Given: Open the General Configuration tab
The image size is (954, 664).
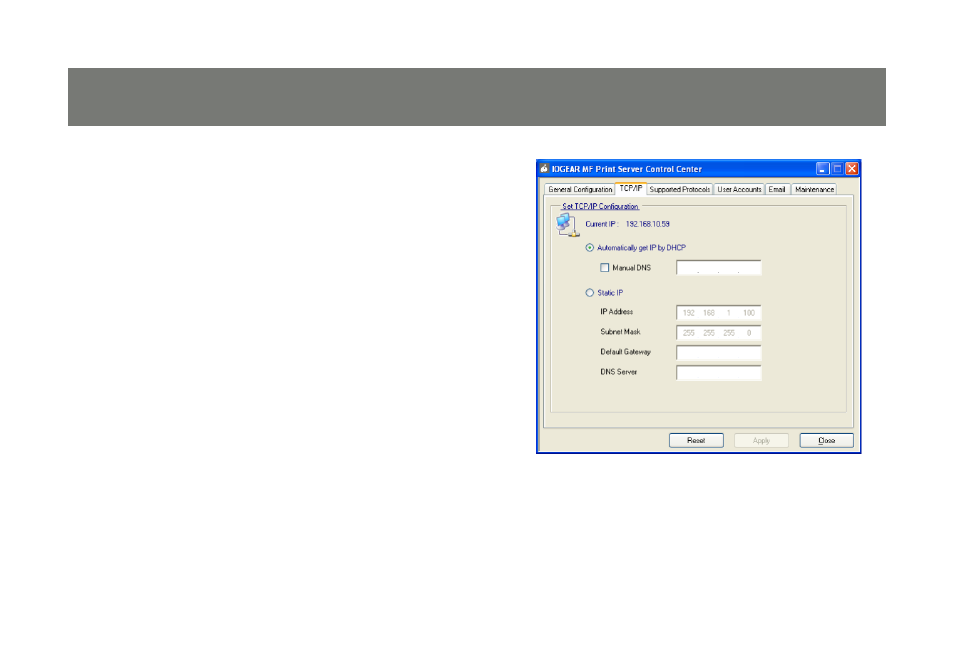Looking at the screenshot, I should click(x=580, y=189).
